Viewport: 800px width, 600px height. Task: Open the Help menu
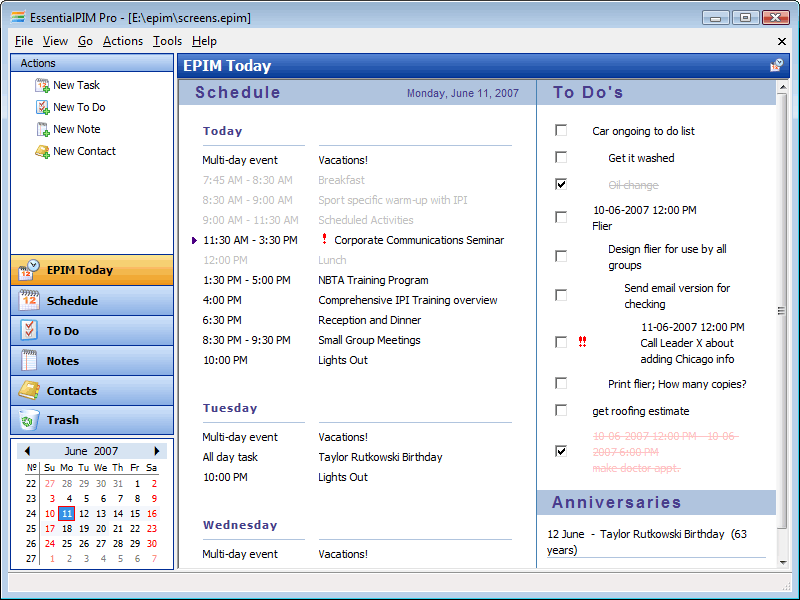pyautogui.click(x=204, y=41)
